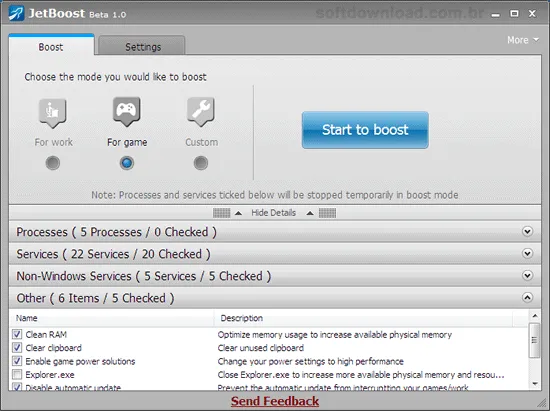
Task: Toggle Disable automatic update checkbox
Action: coord(17,387)
